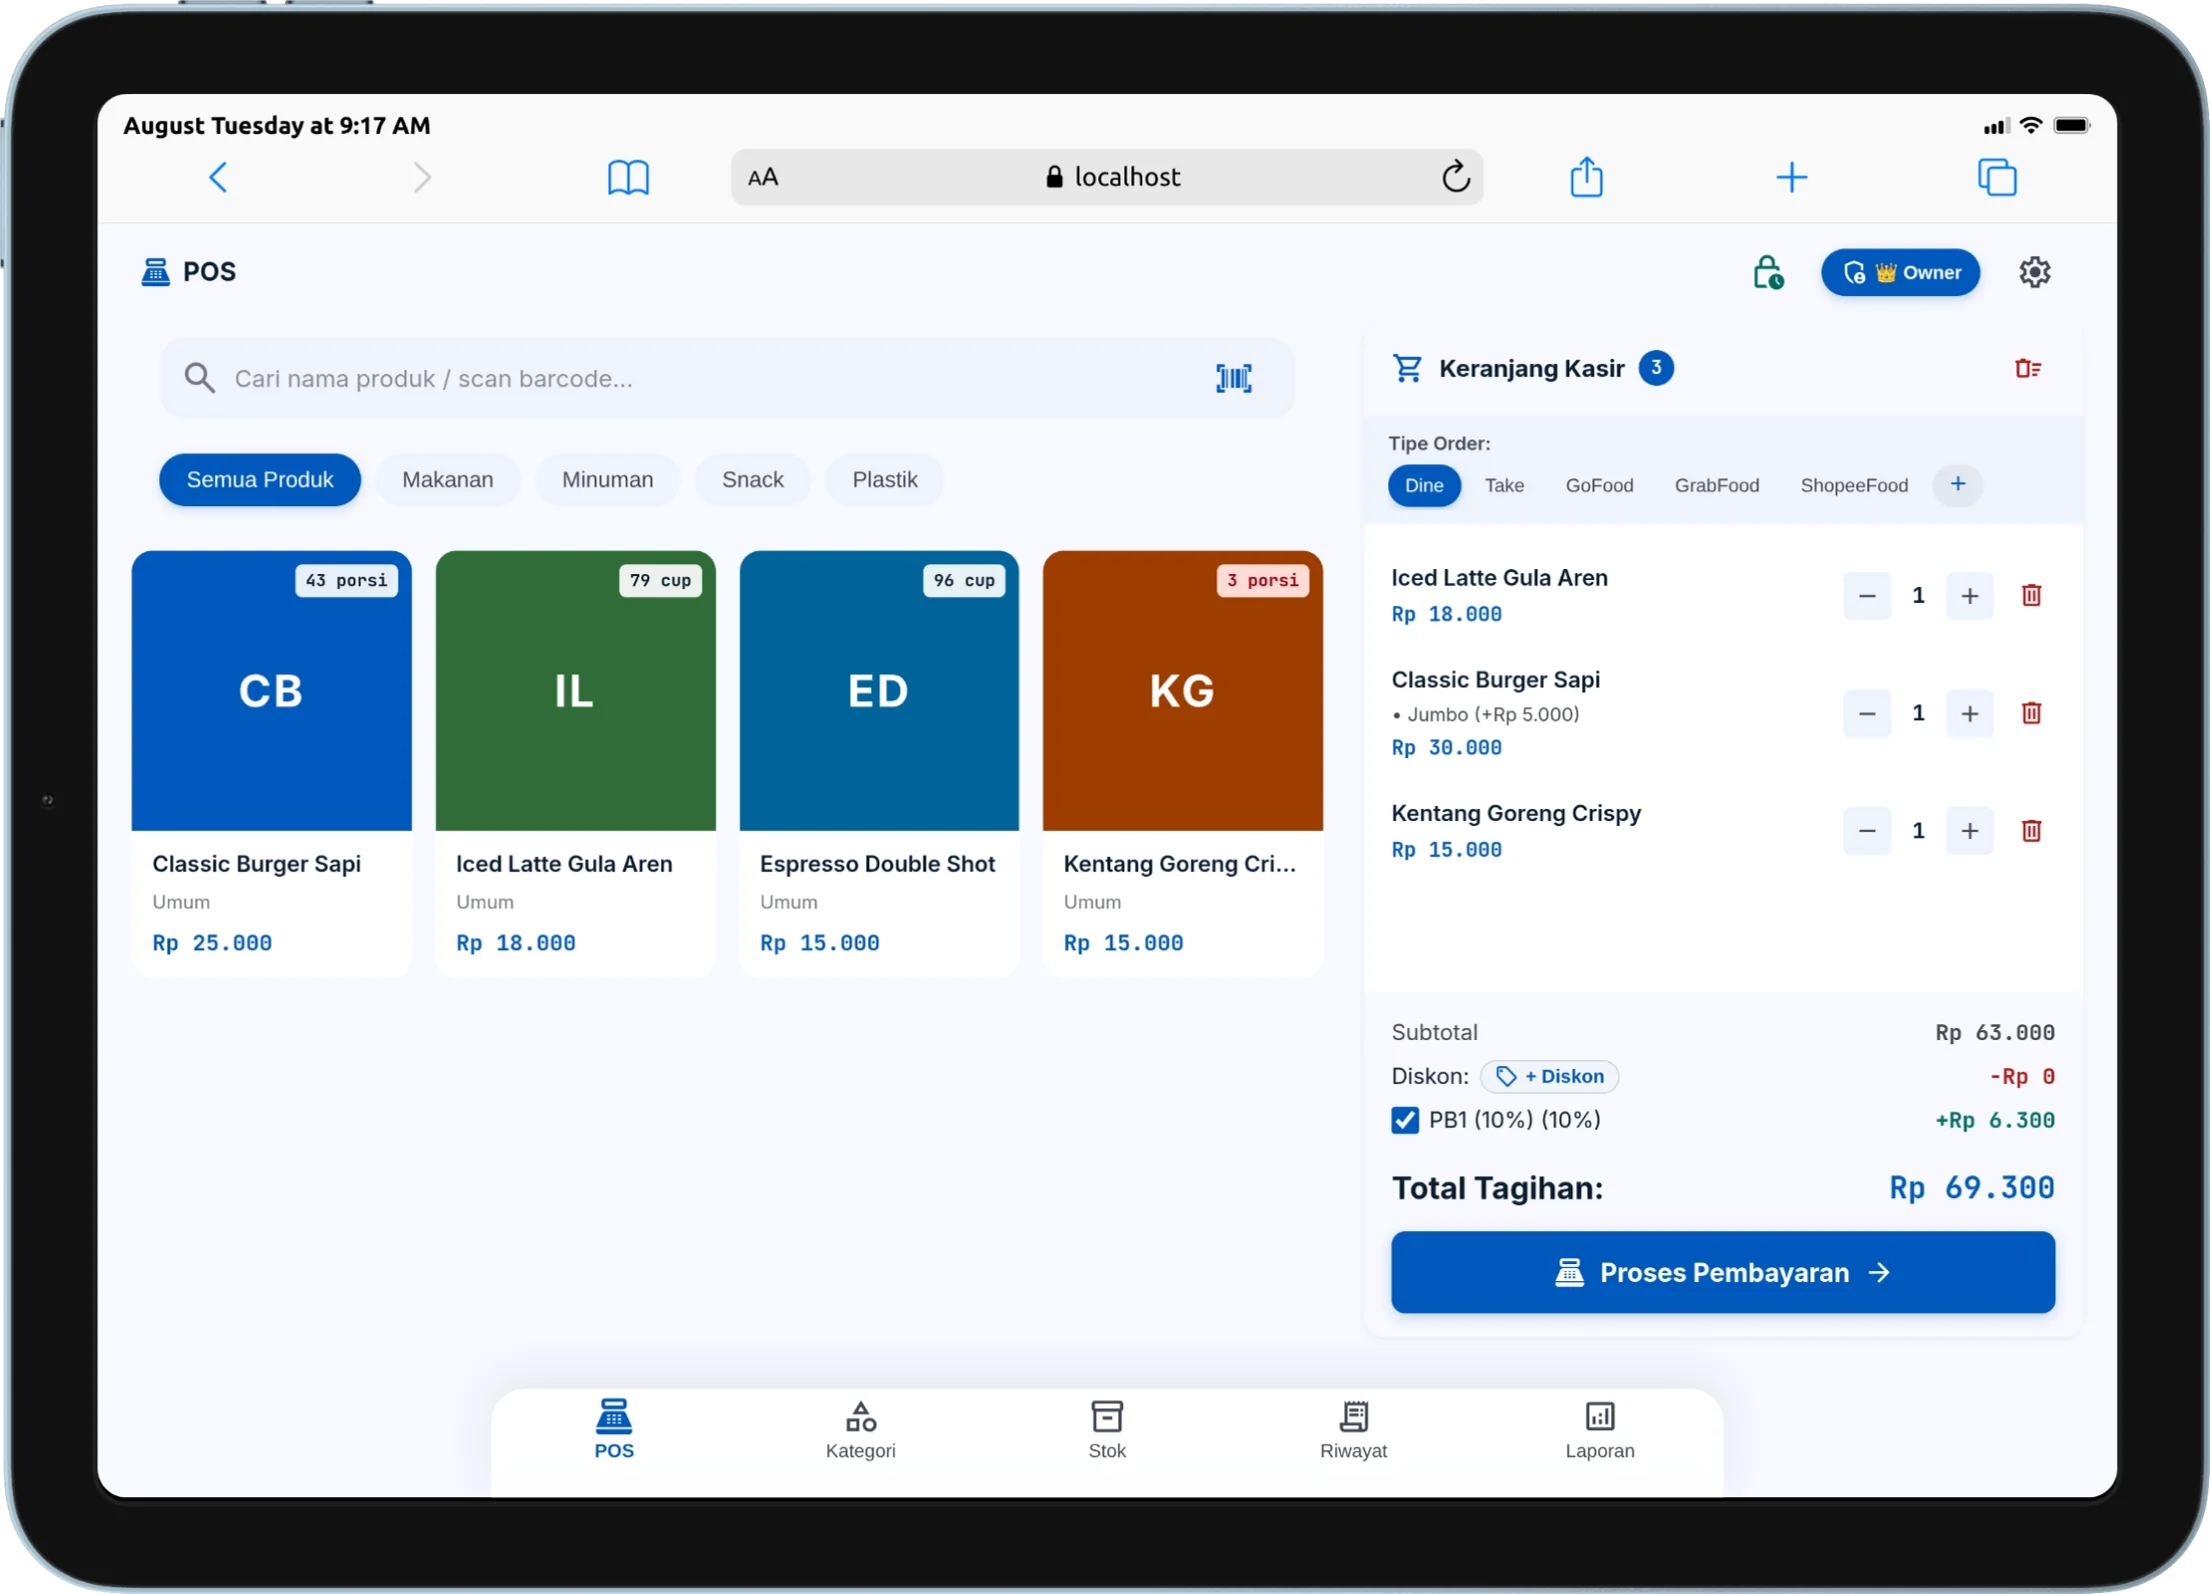This screenshot has width=2210, height=1594.
Task: Filter products by Plastik
Action: pos(884,480)
